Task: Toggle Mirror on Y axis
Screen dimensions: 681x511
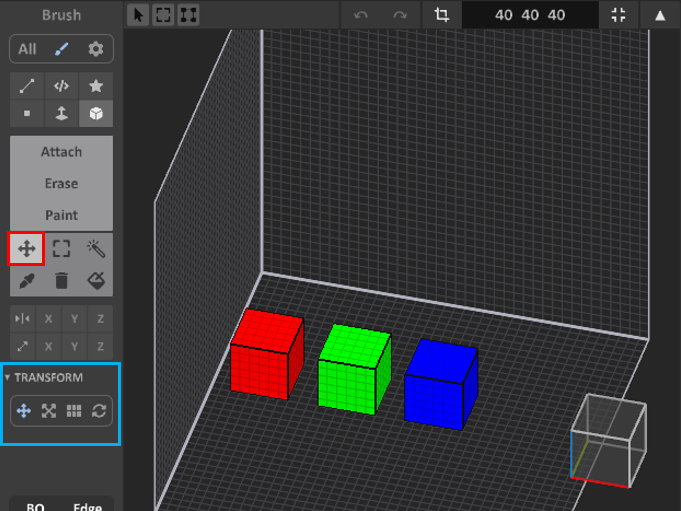Action: [x=74, y=319]
